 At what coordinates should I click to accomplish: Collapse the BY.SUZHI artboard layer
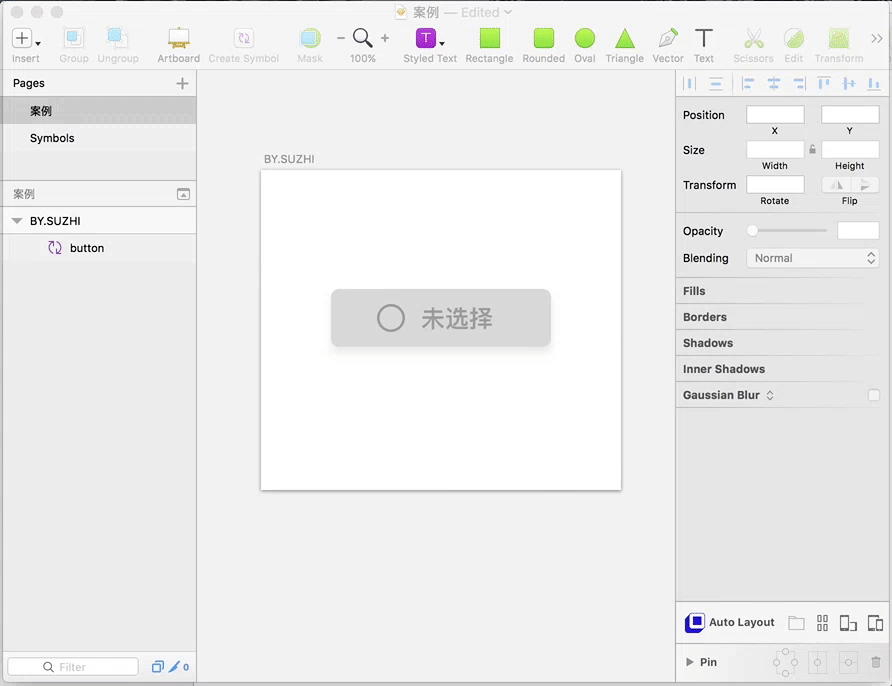tap(17, 221)
